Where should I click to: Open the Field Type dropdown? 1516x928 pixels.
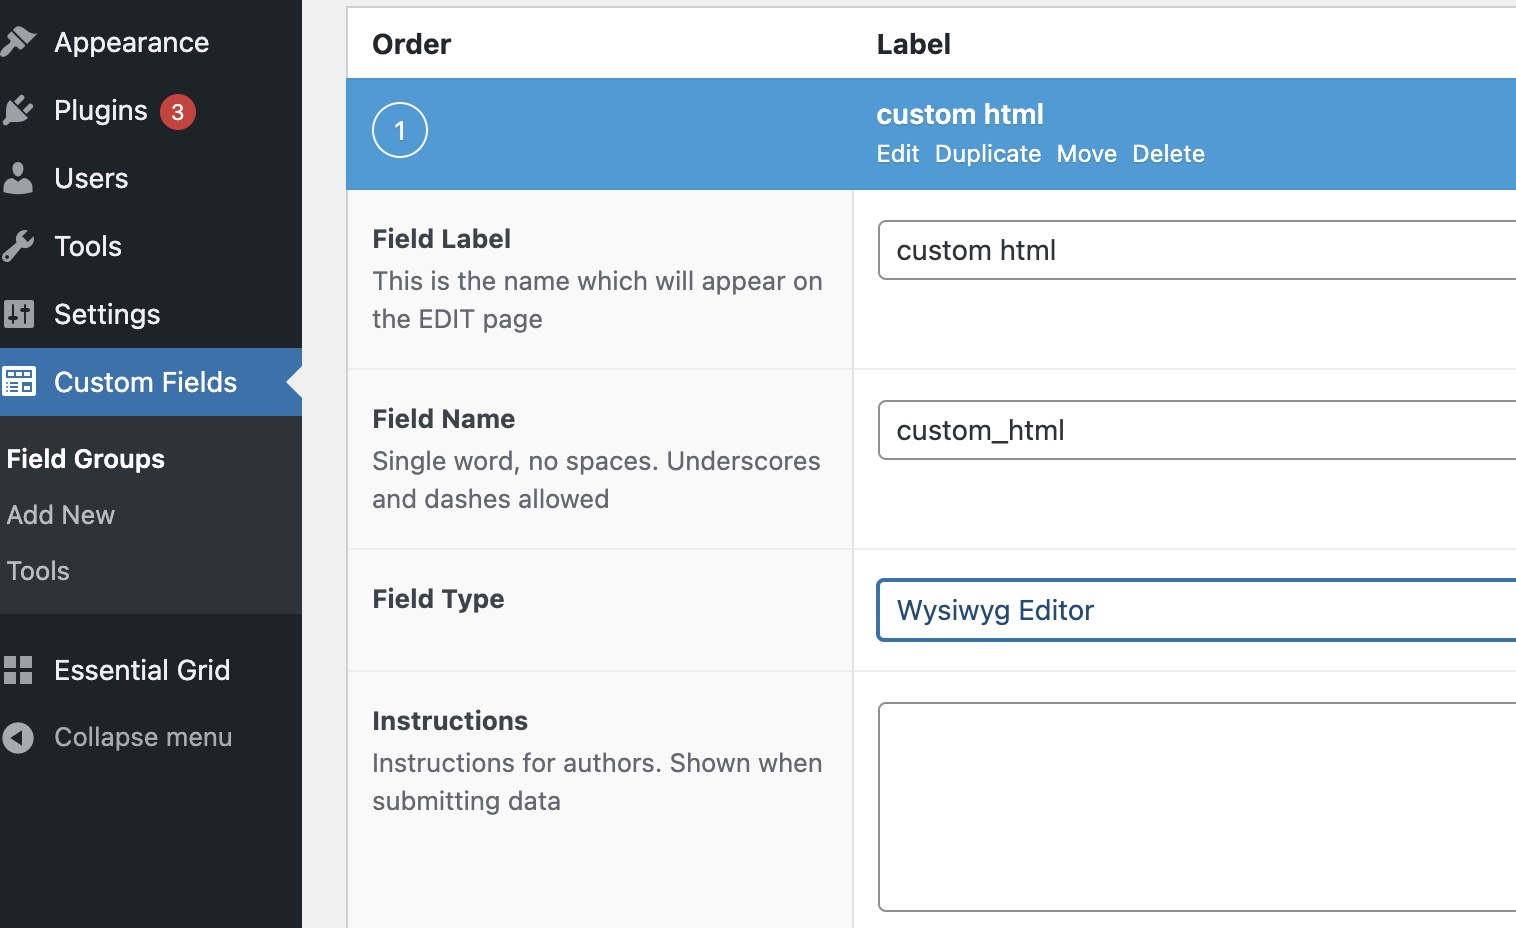click(1195, 610)
